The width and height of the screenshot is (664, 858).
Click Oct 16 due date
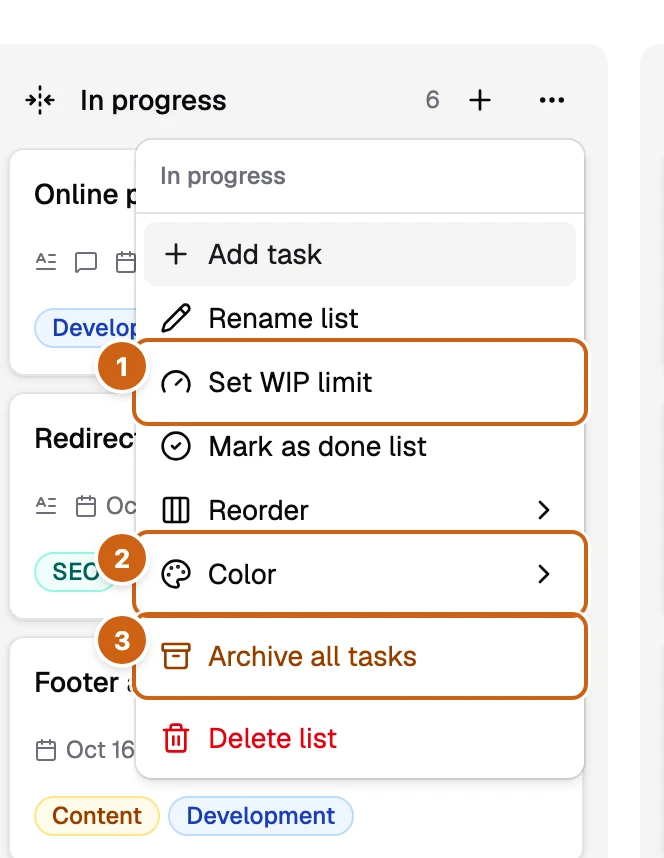100,750
